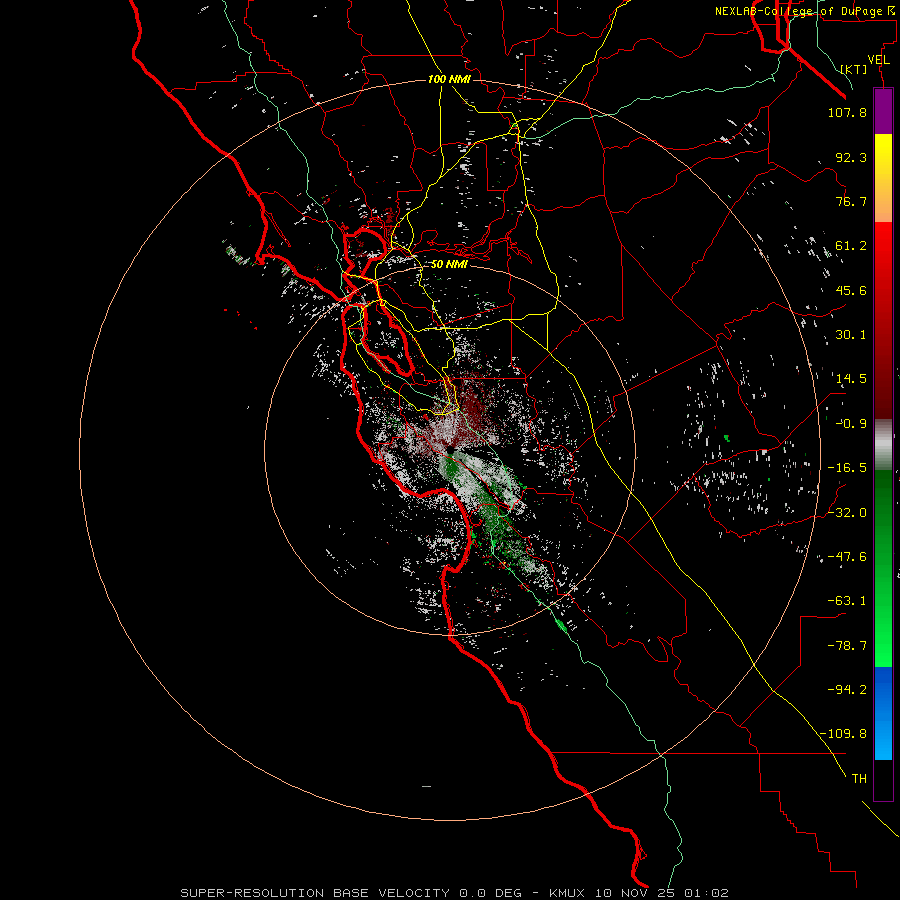Click the -16.5 velocity scale value
Screen dimensions: 900x900
pyautogui.click(x=847, y=468)
